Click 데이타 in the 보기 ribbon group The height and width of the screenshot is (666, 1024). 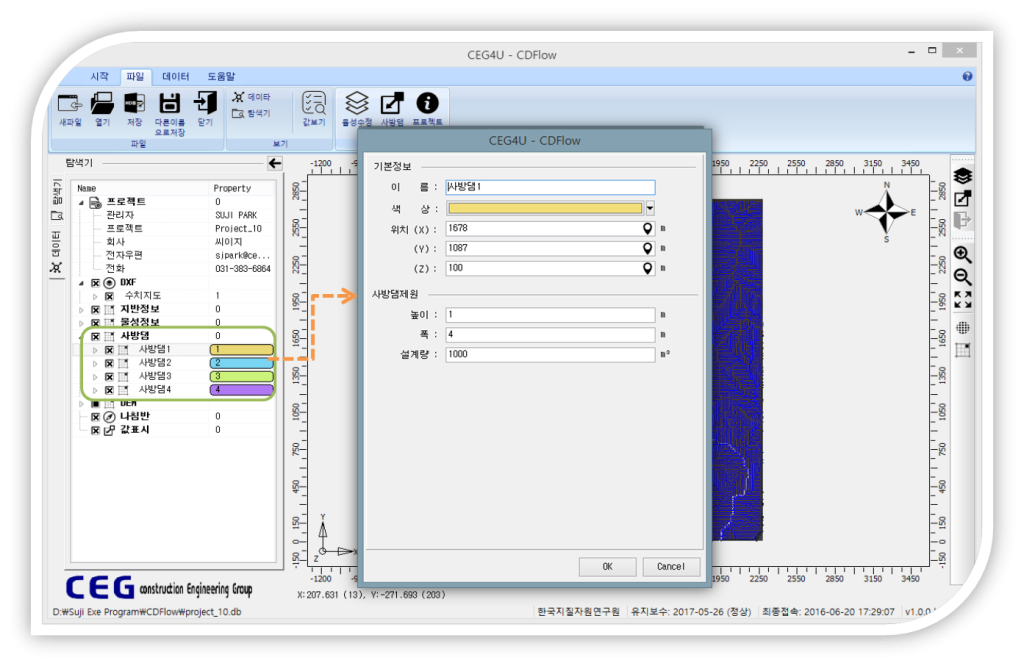pyautogui.click(x=251, y=97)
